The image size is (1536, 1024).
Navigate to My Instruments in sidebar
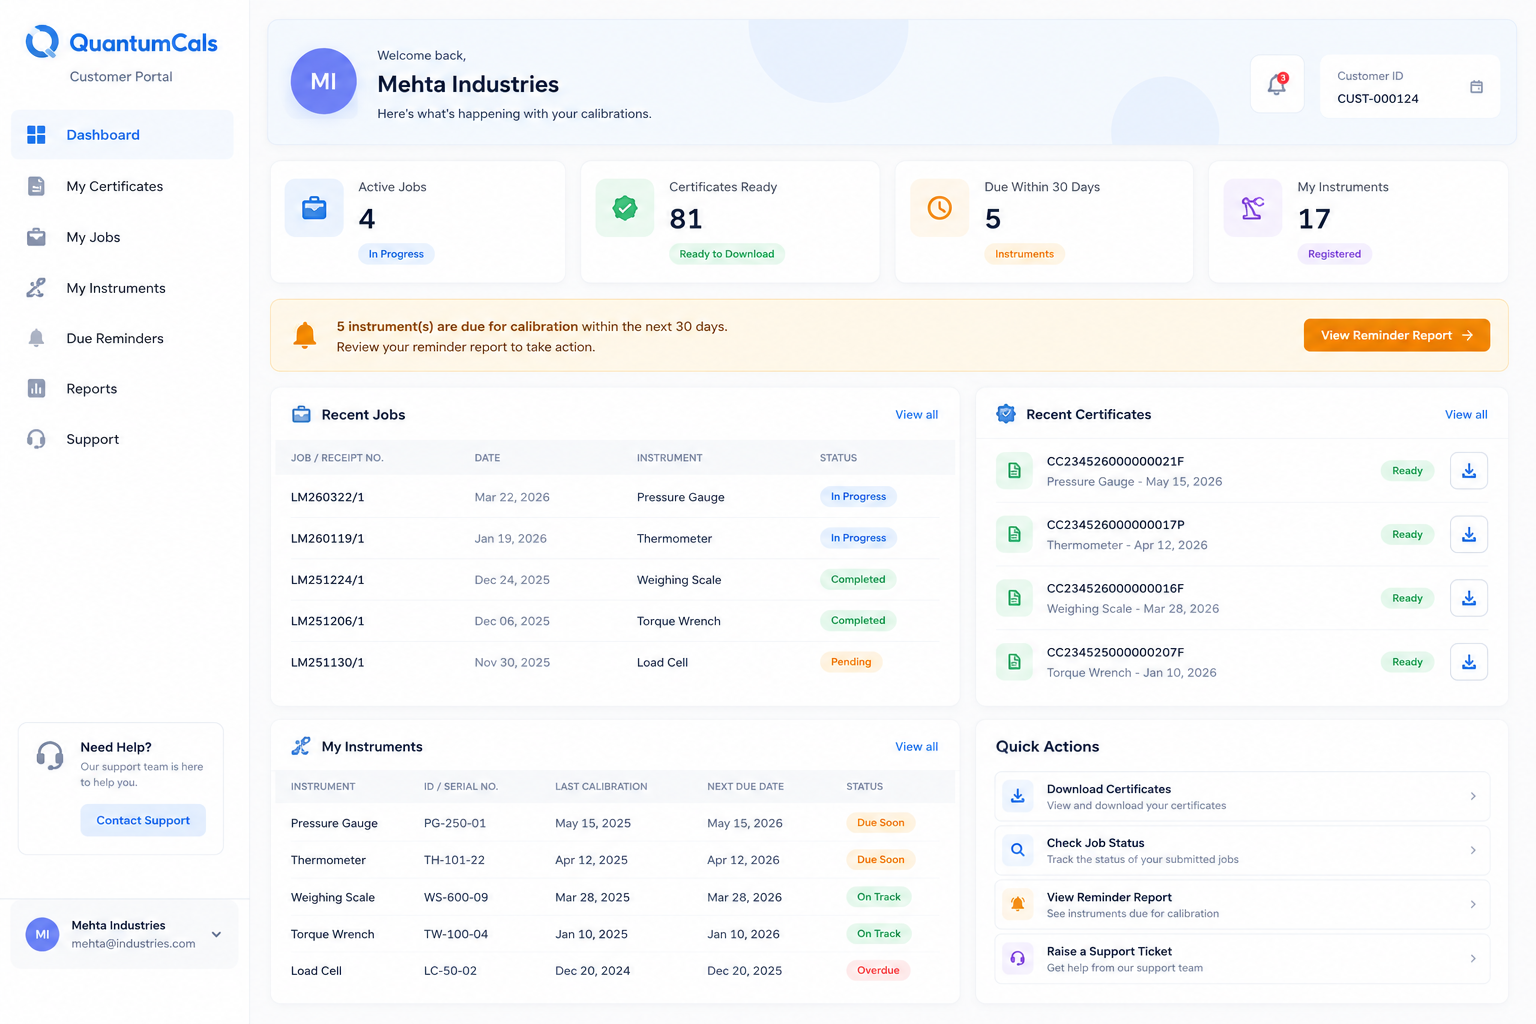pos(122,288)
